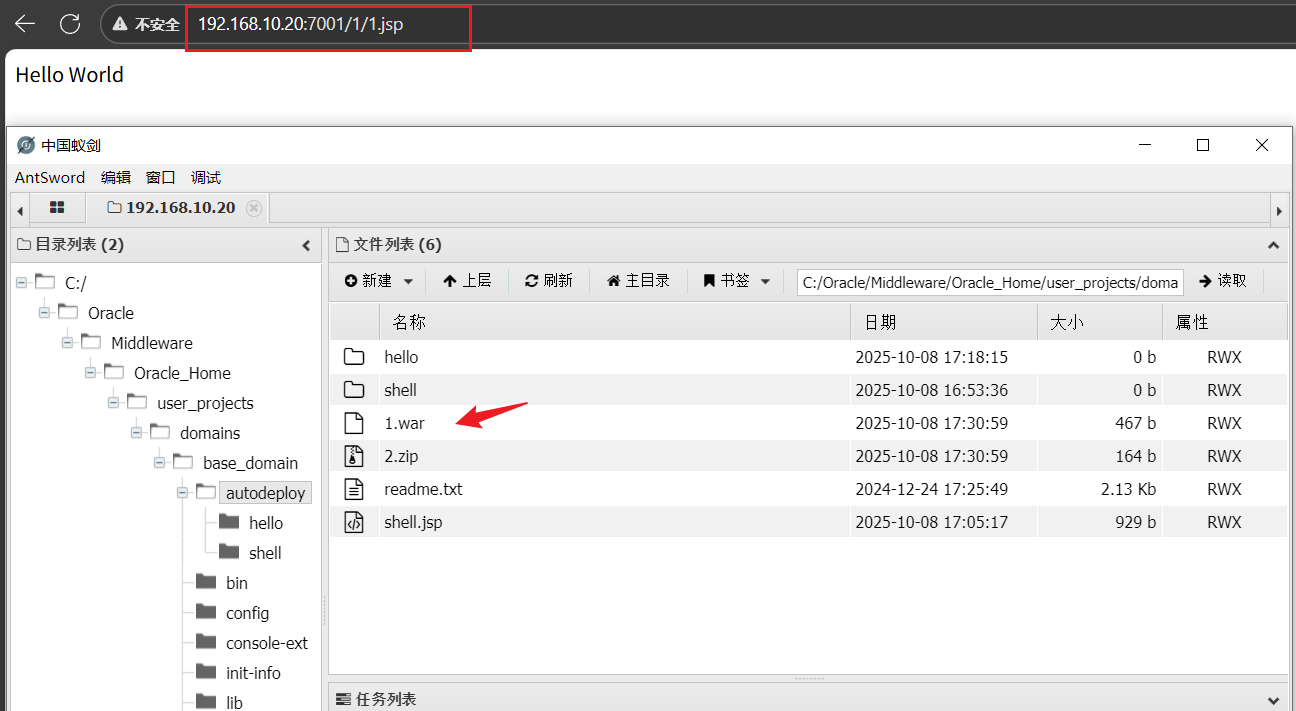Open the AntSword menu
This screenshot has height=711, width=1296.
pyautogui.click(x=50, y=177)
